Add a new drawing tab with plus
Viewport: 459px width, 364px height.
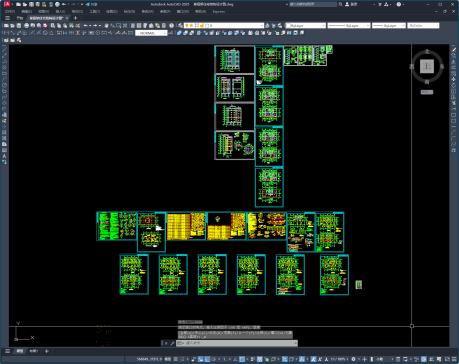point(76,18)
